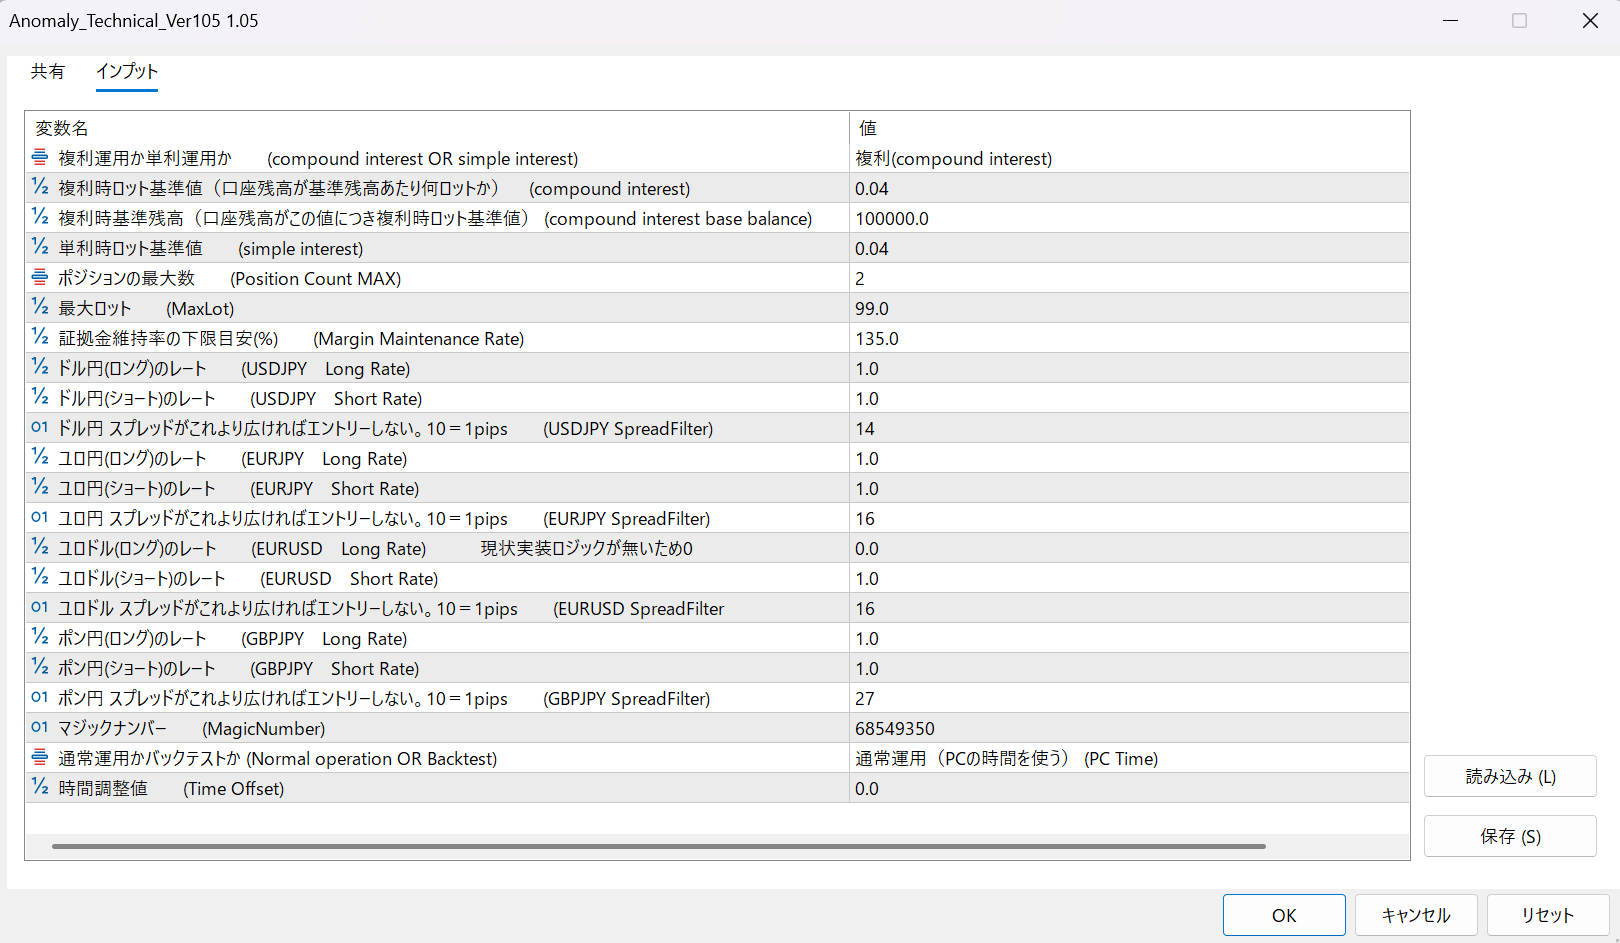Click the double-type icon next to MaxLot

[40, 307]
